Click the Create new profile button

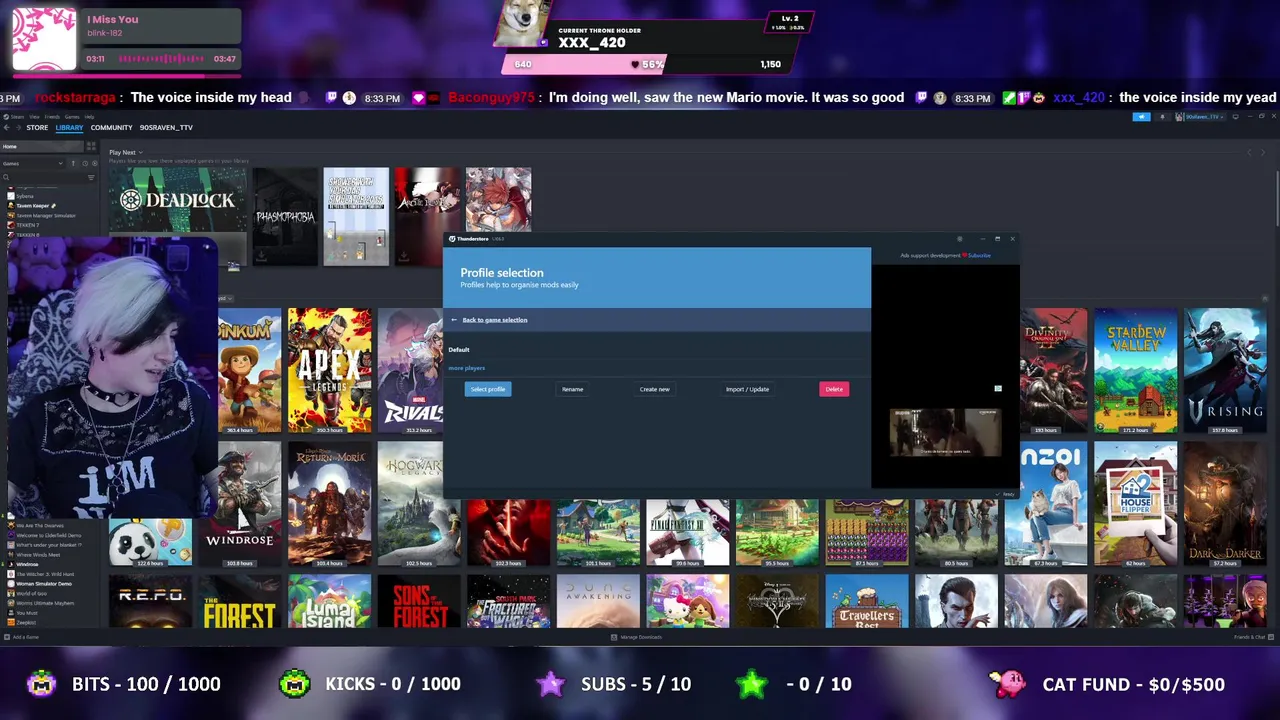(655, 389)
